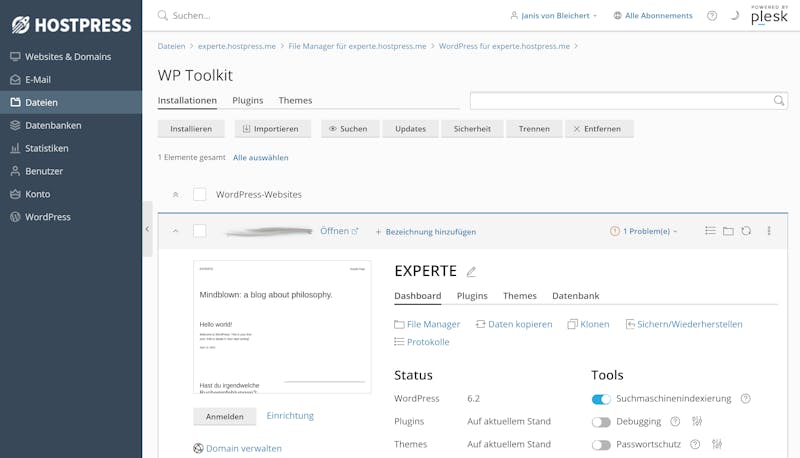
Task: Click Alle auswählen link
Action: pos(261,158)
